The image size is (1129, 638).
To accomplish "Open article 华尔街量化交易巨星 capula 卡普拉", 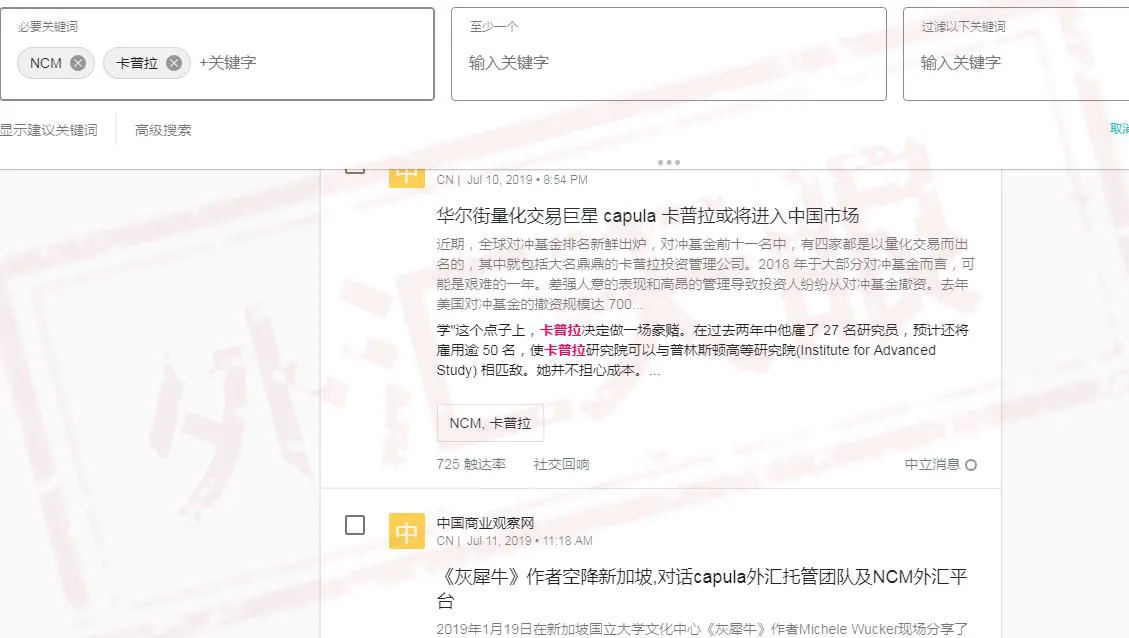I will click(x=647, y=215).
